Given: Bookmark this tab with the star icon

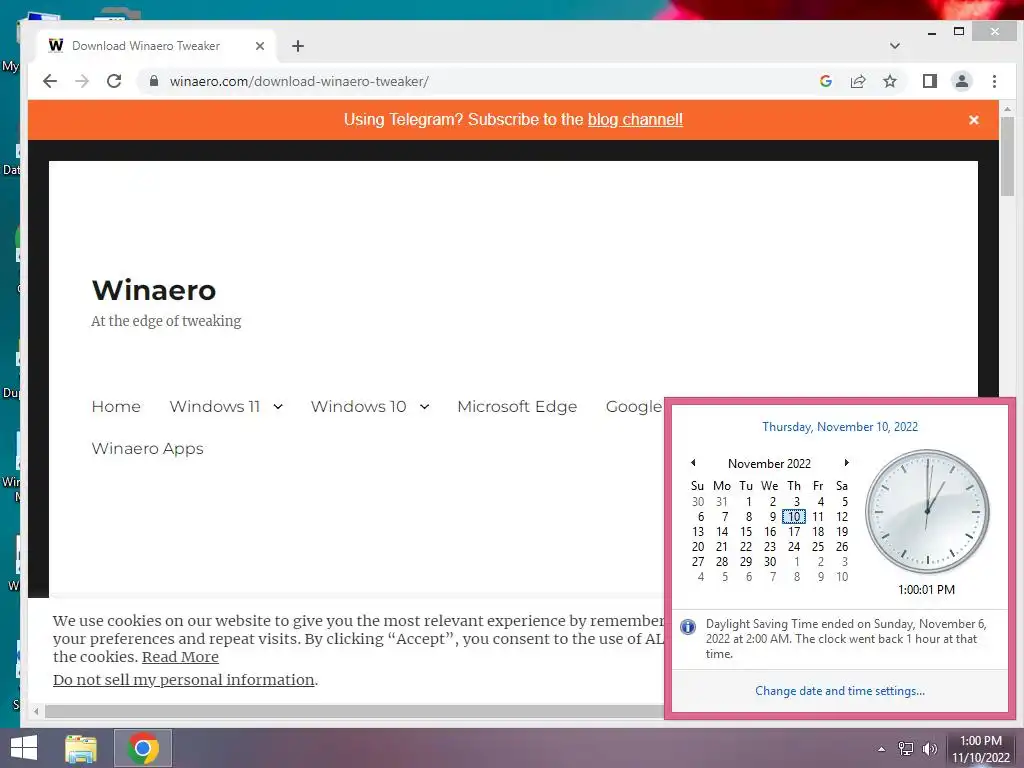Looking at the screenshot, I should click(x=890, y=81).
